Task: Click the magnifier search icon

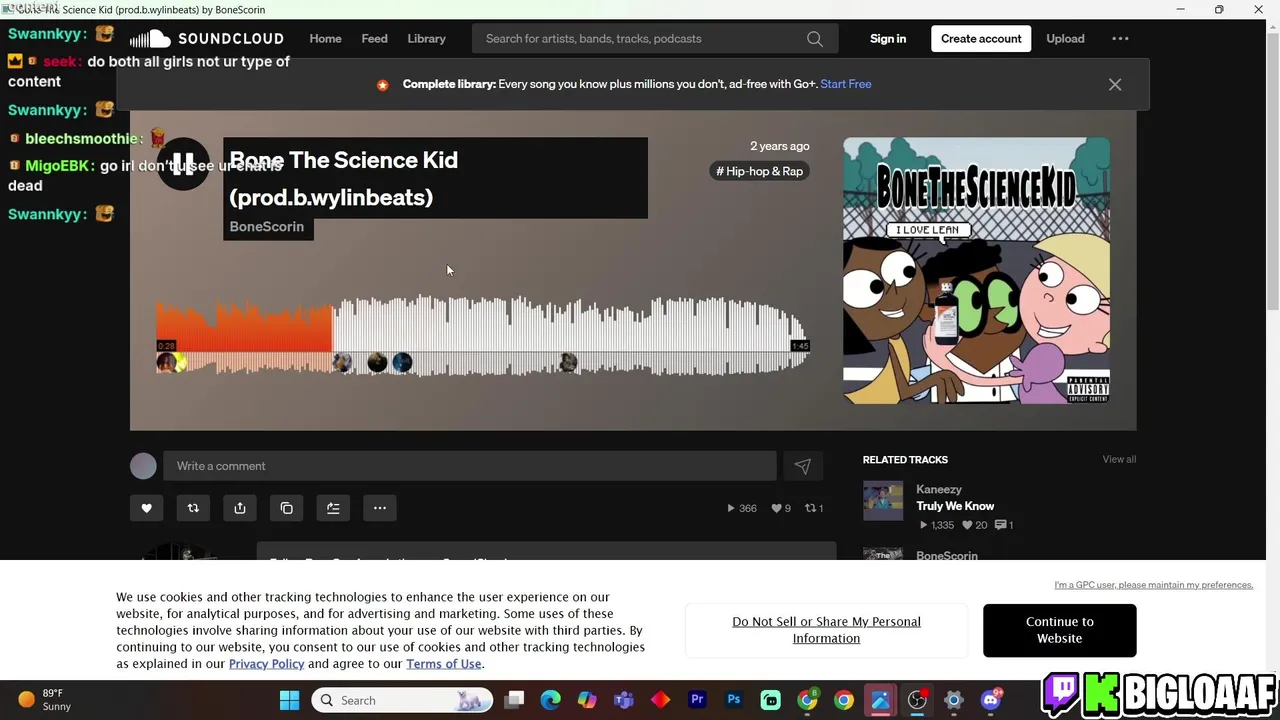Action: tap(815, 39)
